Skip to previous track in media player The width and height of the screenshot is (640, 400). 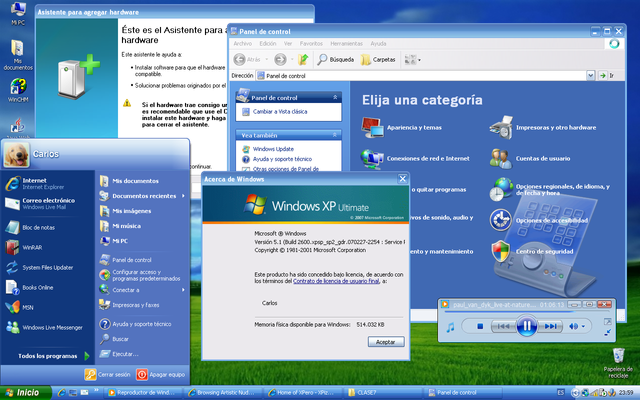(x=503, y=326)
